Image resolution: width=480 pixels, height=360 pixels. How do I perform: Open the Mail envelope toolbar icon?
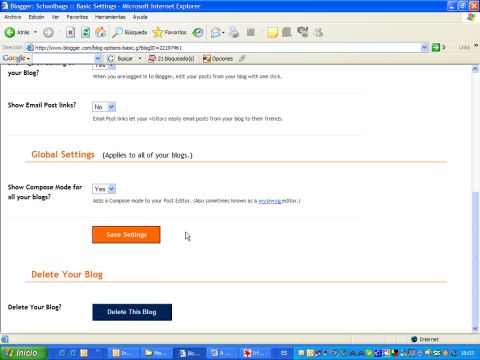[x=216, y=32]
